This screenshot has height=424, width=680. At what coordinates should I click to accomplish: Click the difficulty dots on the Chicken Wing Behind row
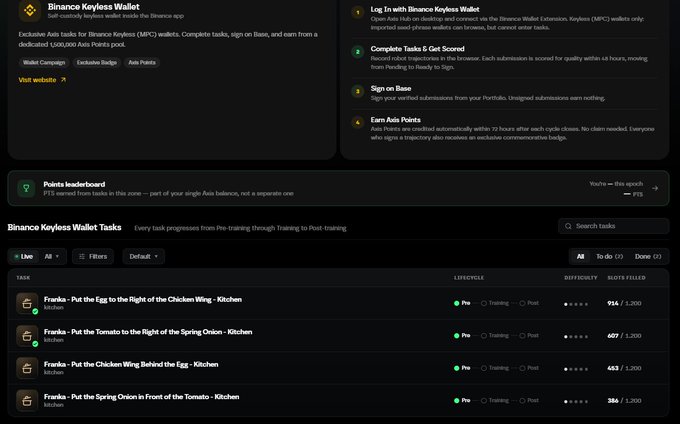coord(576,369)
